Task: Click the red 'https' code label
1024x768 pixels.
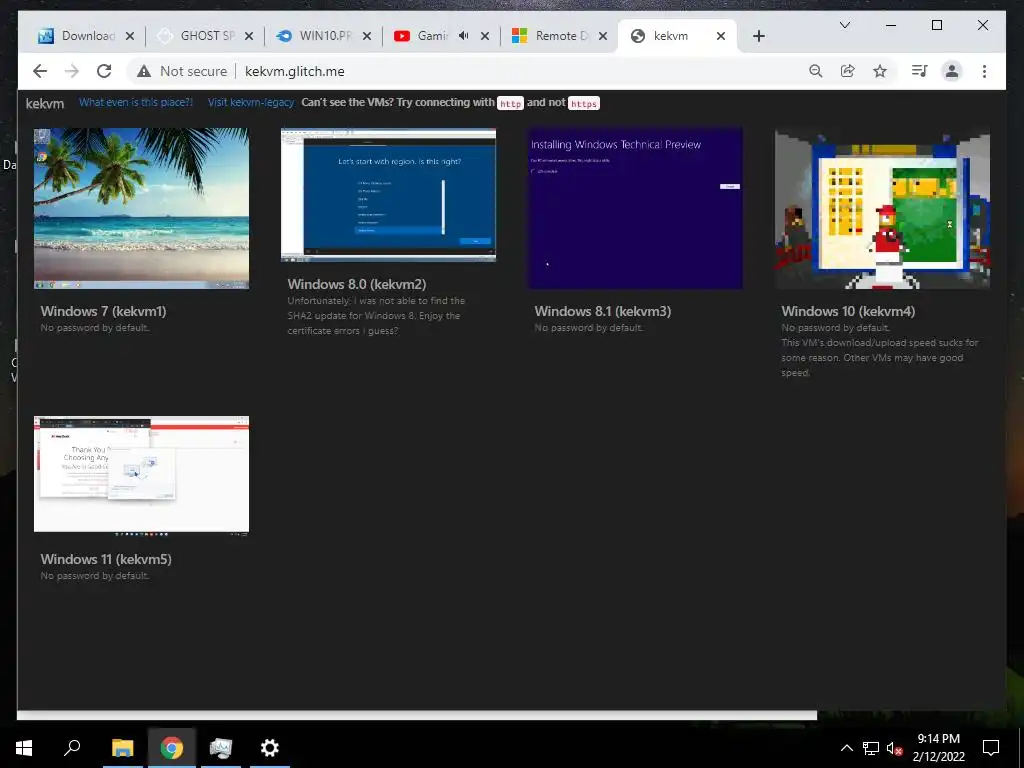Action: pyautogui.click(x=584, y=103)
